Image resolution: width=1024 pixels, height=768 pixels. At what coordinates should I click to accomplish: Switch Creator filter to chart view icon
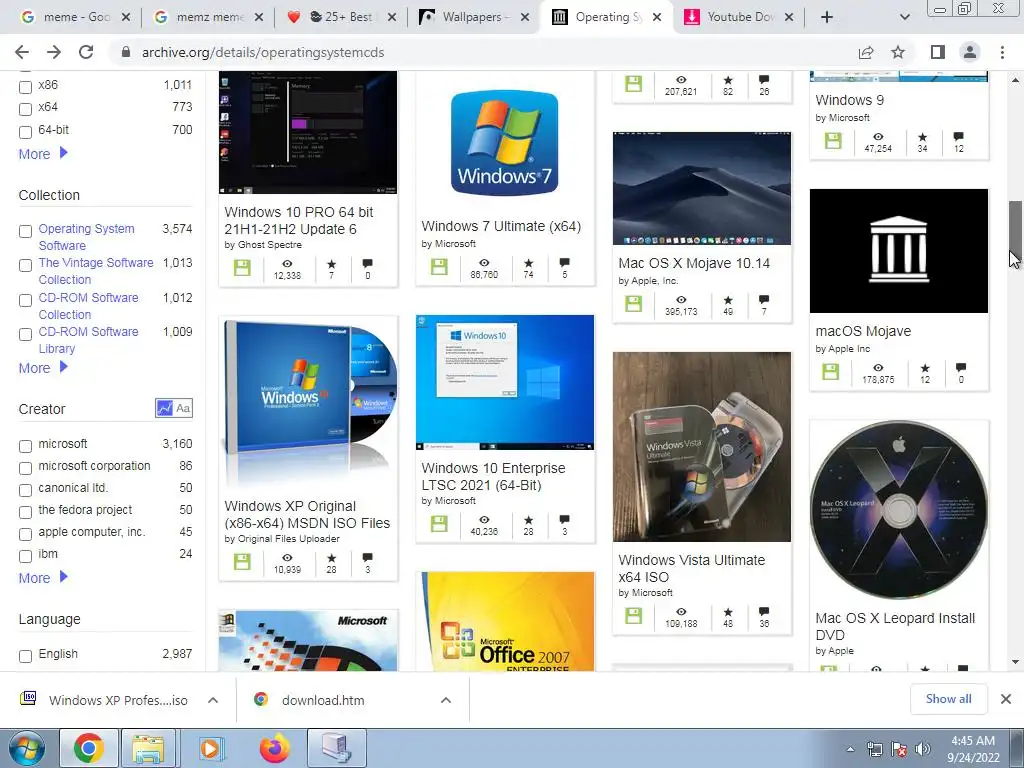coord(165,409)
